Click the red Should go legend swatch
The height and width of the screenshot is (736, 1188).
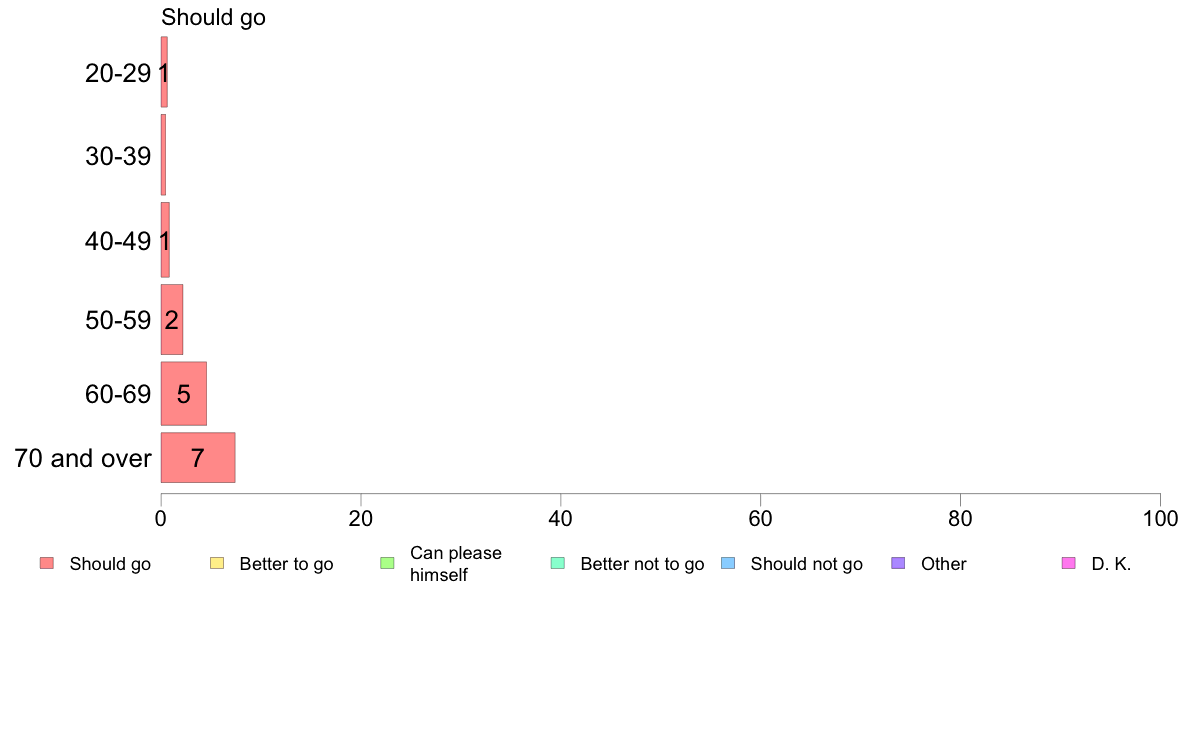coord(47,563)
